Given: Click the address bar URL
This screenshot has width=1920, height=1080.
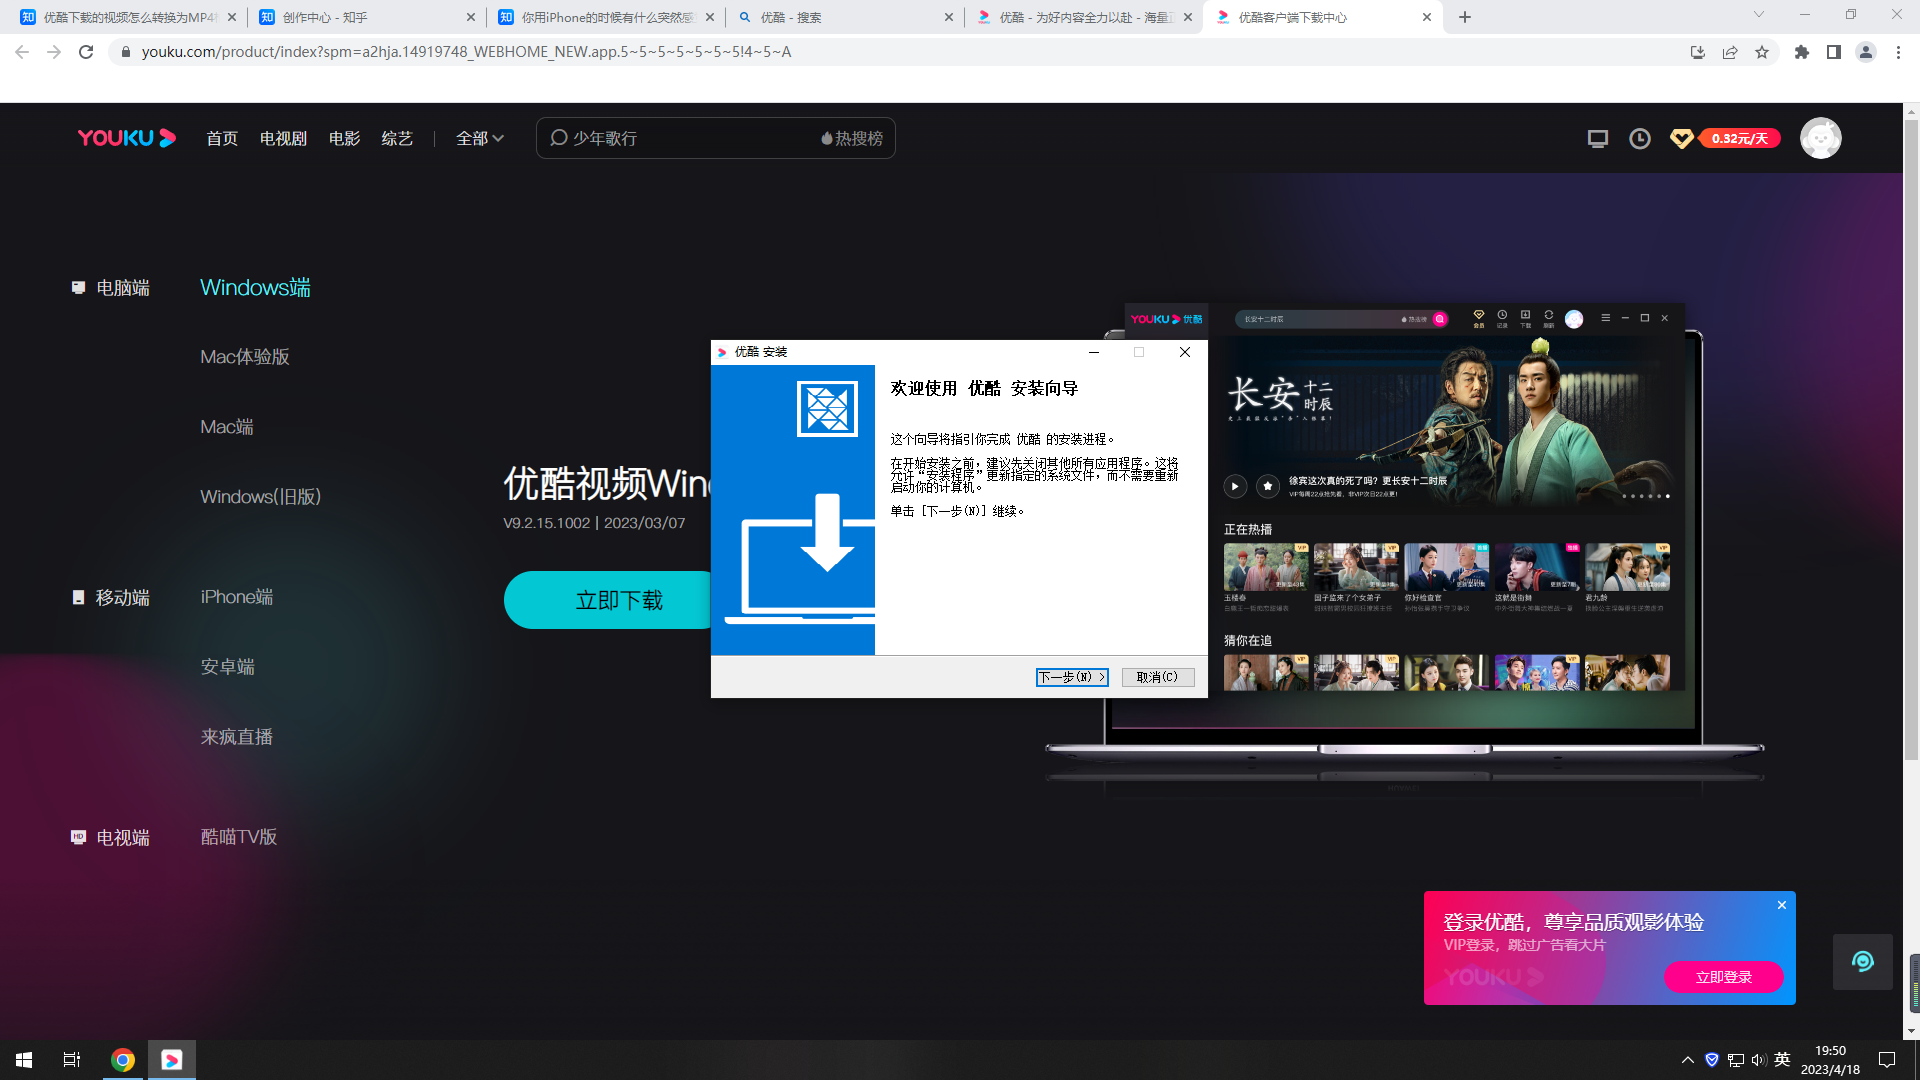Looking at the screenshot, I should click(466, 52).
